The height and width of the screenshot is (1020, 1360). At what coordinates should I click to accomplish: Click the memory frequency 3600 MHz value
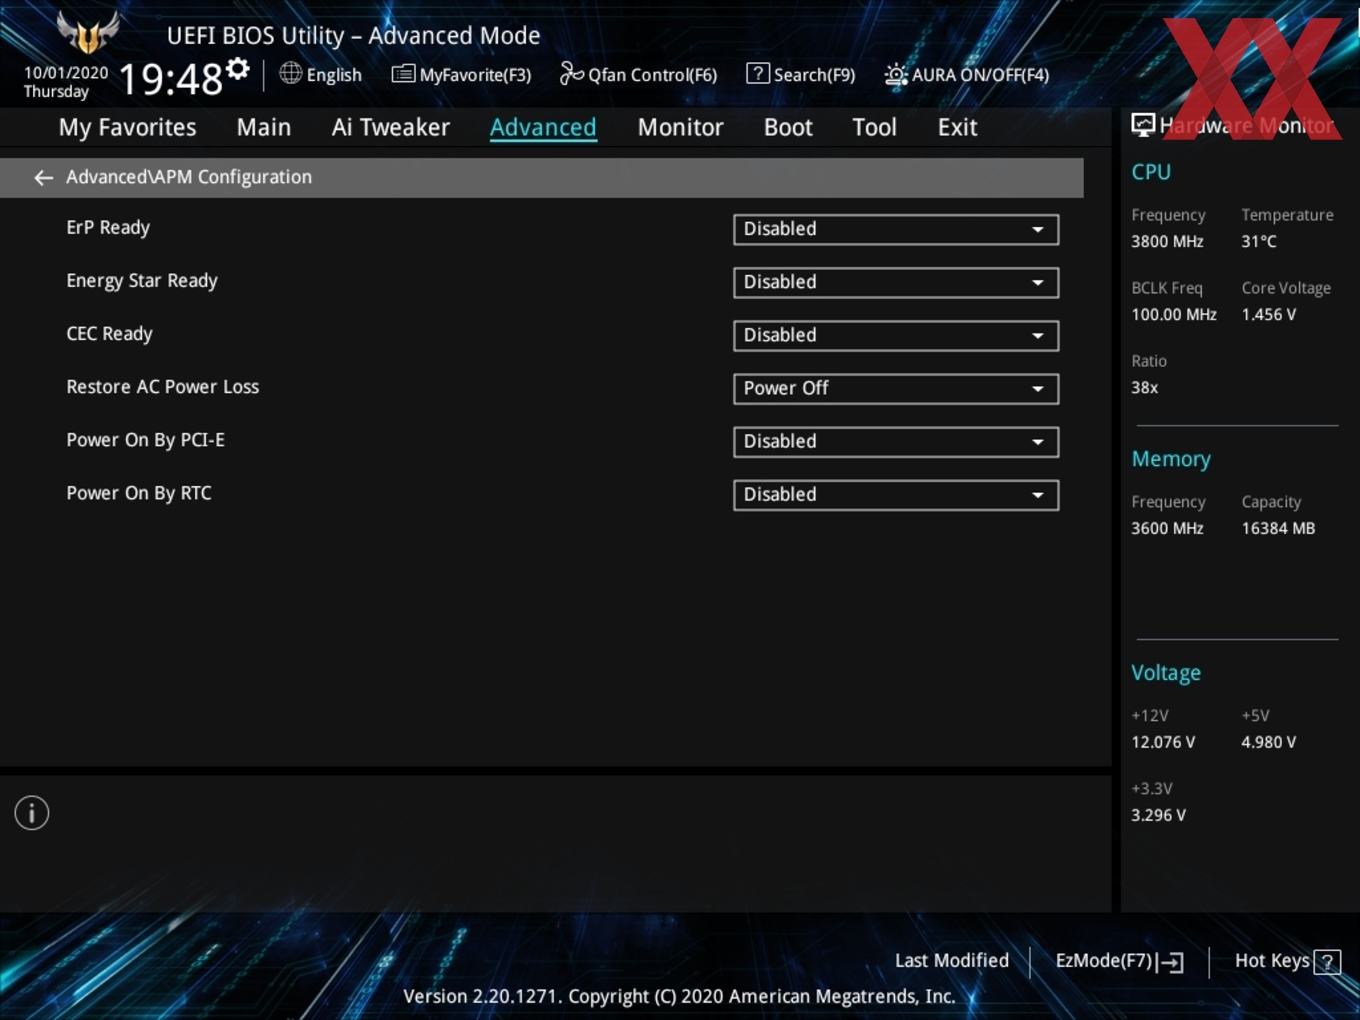[1167, 529]
